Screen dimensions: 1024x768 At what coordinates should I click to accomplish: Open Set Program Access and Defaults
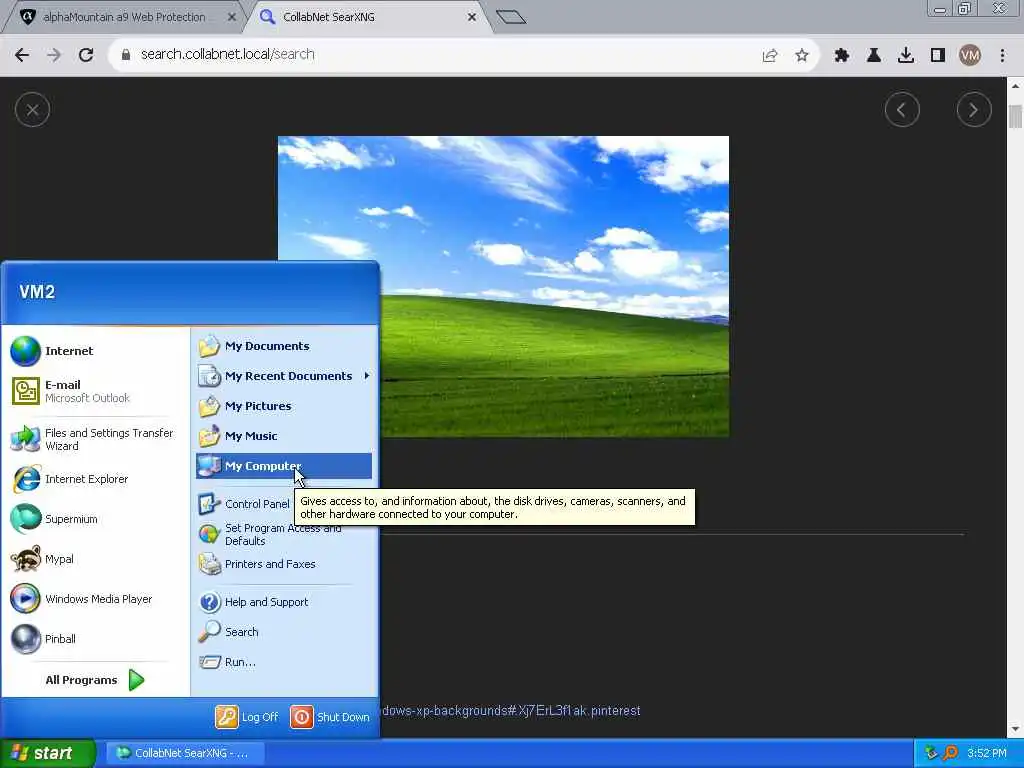point(270,534)
